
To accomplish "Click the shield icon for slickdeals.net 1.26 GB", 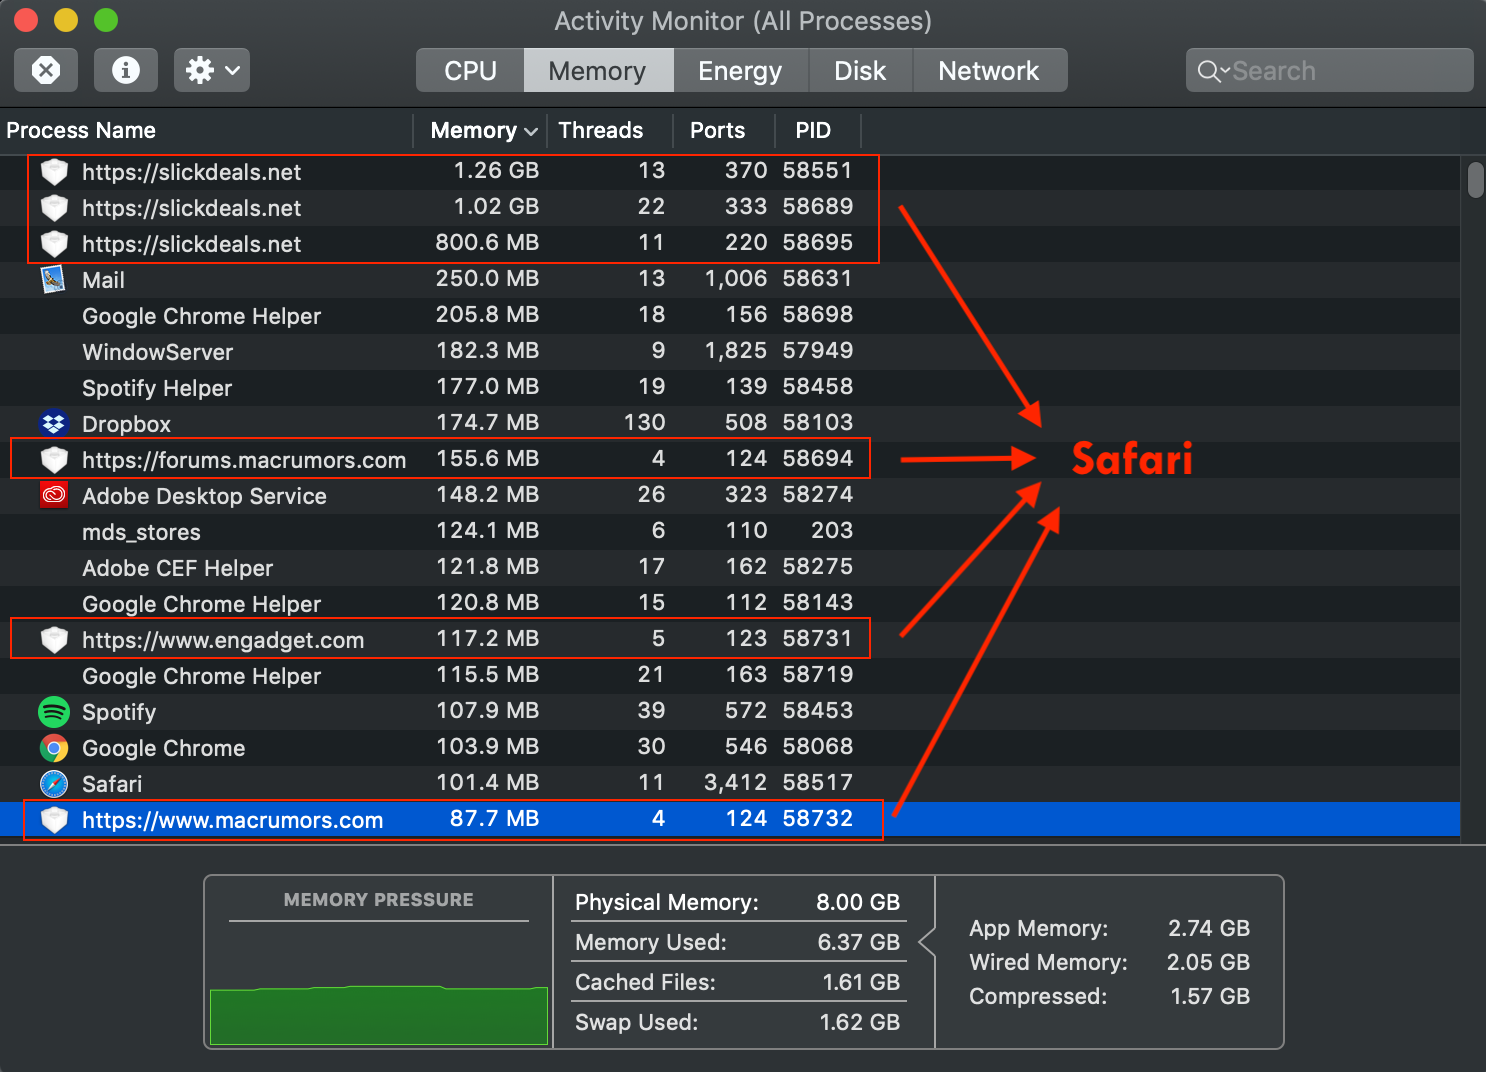I will coord(54,172).
